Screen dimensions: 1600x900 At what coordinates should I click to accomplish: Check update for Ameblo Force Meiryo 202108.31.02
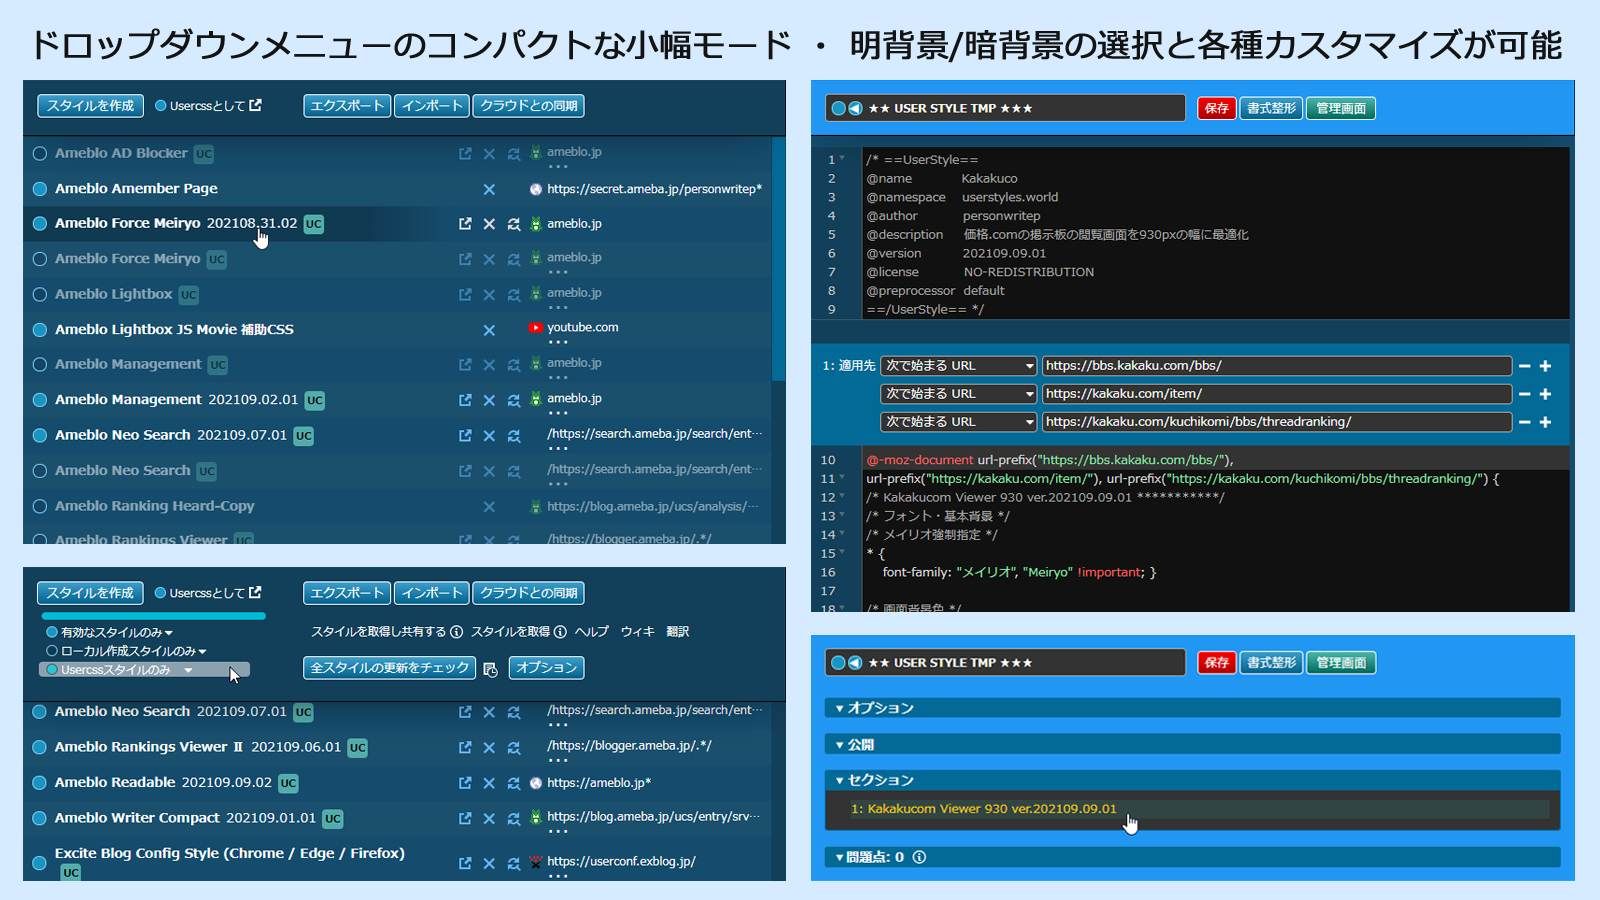pyautogui.click(x=513, y=224)
